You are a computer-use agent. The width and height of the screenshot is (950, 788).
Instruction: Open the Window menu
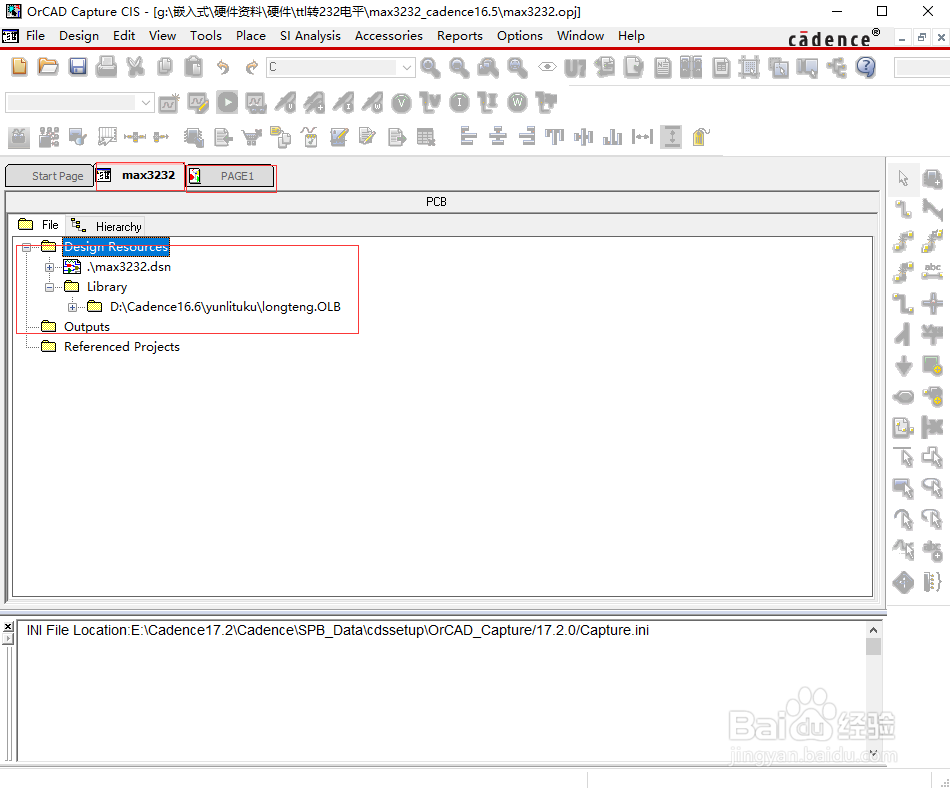coord(580,36)
